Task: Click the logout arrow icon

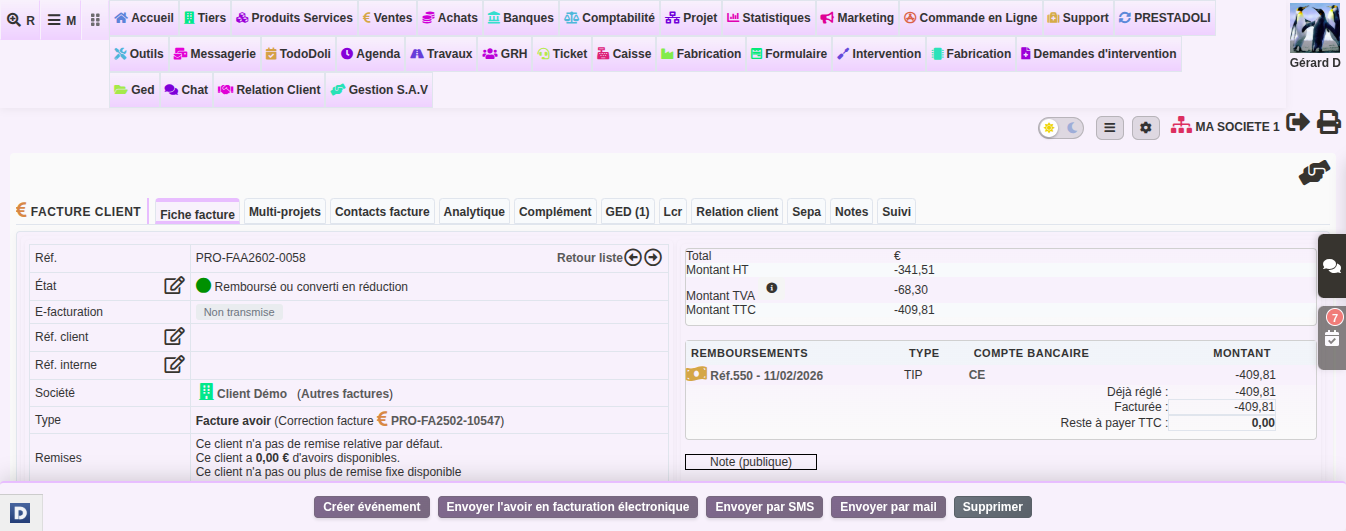Action: point(1298,122)
